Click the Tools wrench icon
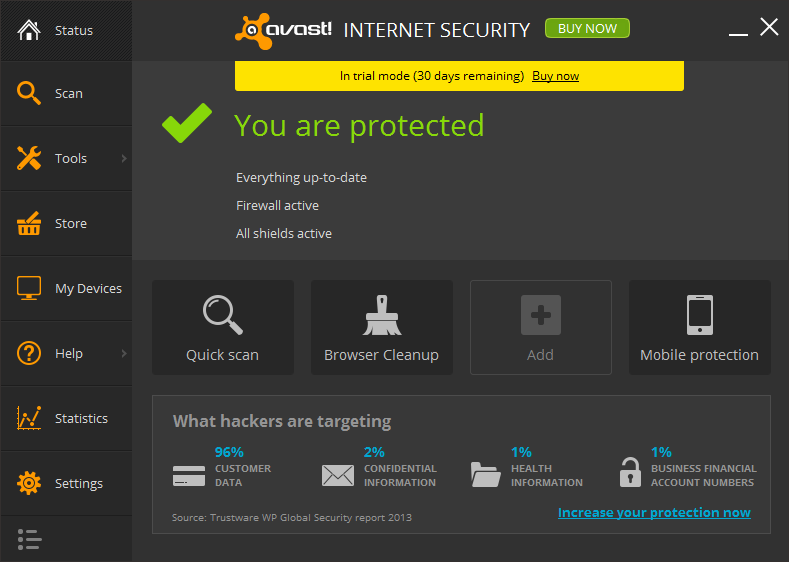789x562 pixels. click(29, 158)
